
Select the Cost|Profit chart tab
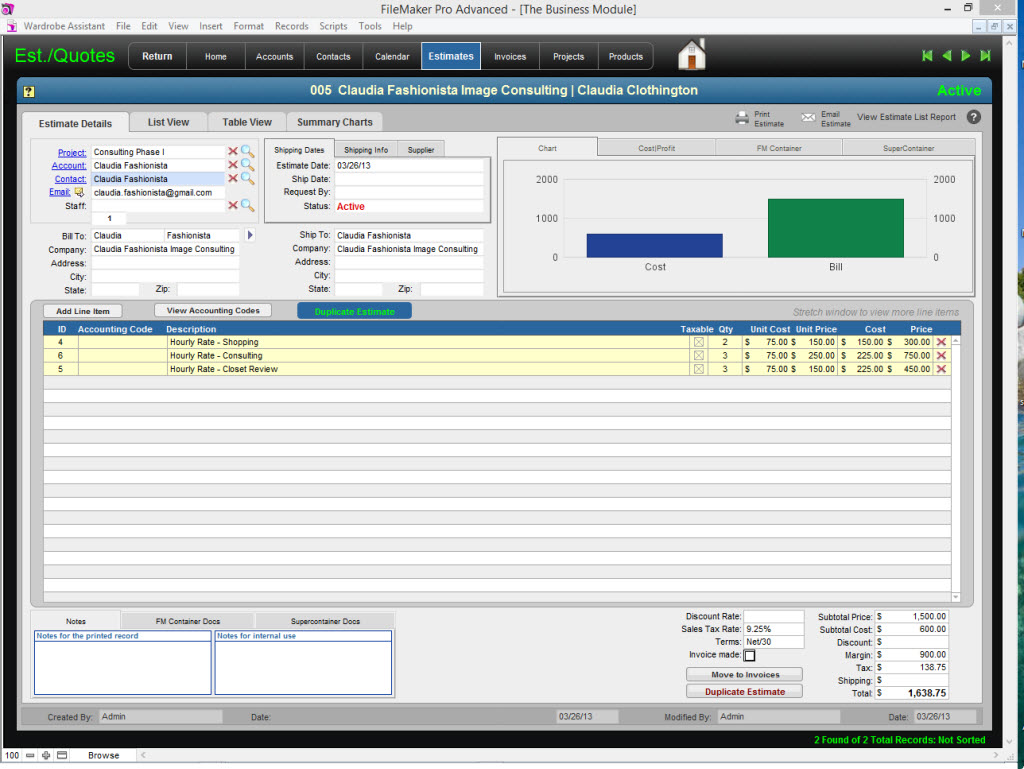point(656,148)
